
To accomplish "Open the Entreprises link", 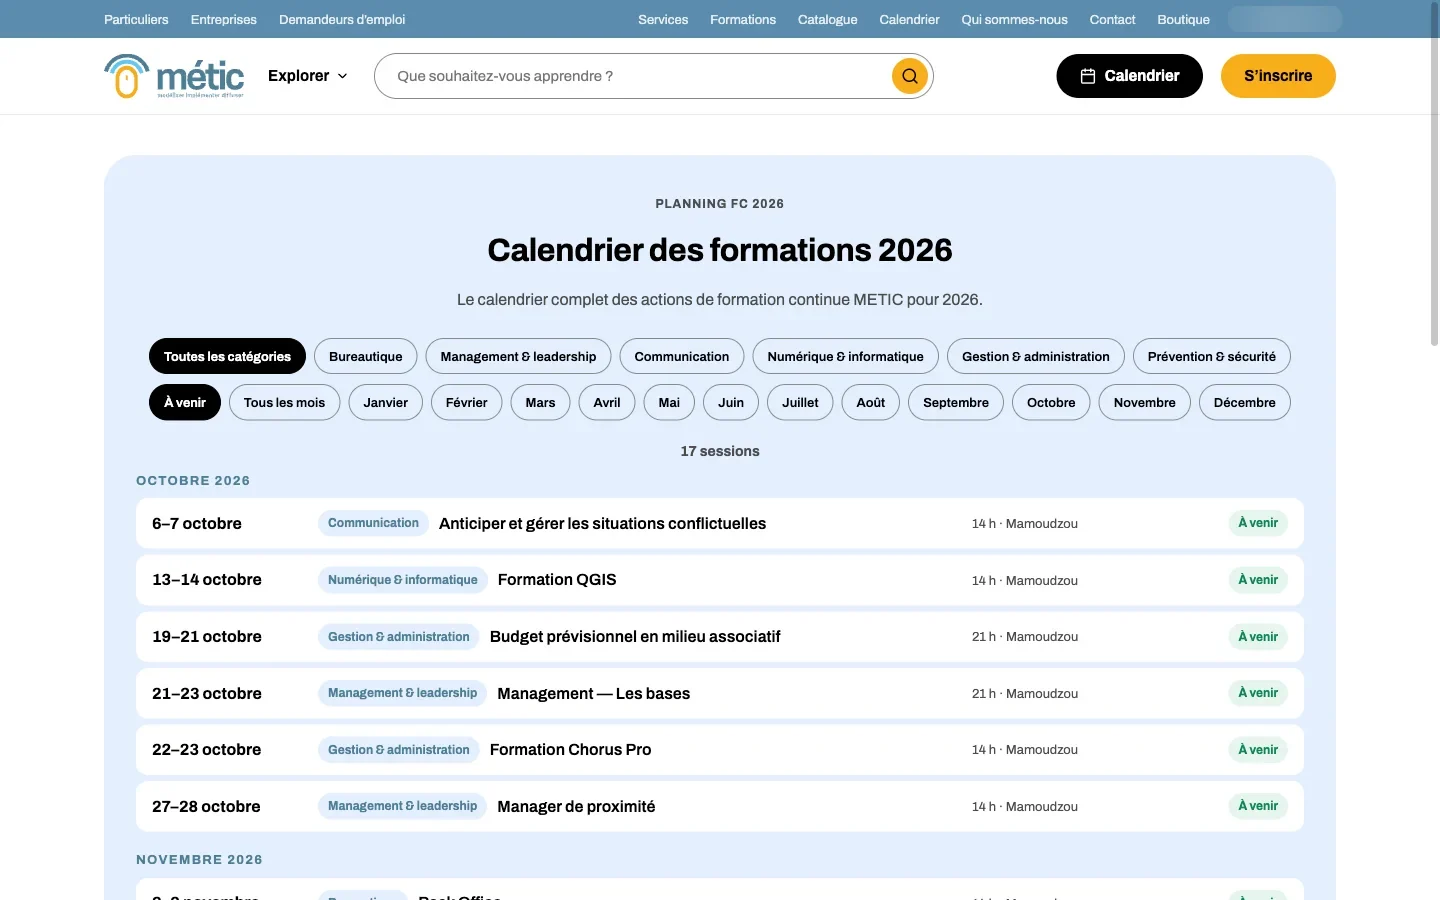I will pyautogui.click(x=224, y=19).
